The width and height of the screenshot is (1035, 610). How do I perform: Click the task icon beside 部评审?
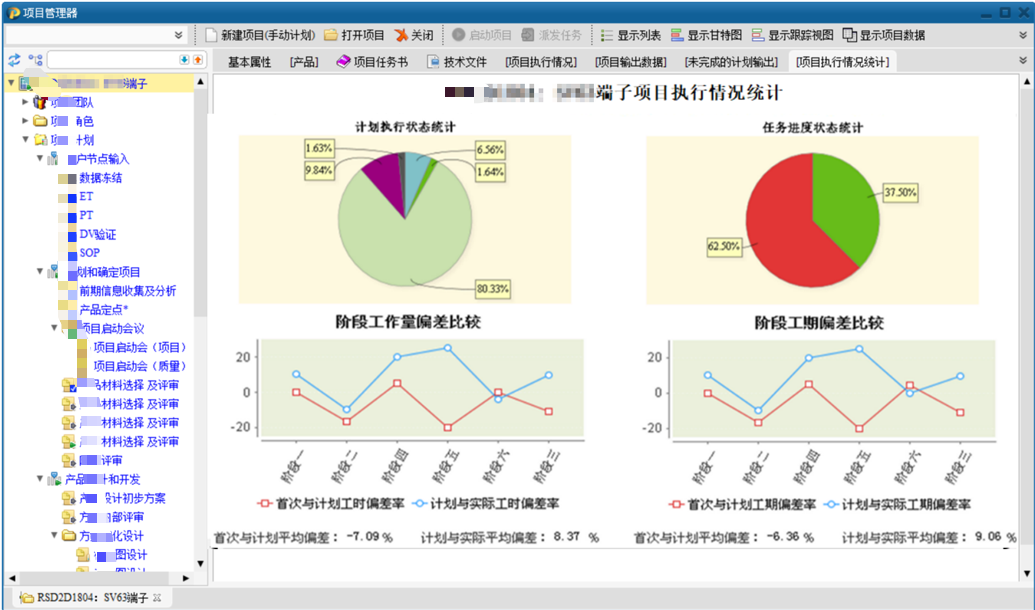click(x=69, y=517)
